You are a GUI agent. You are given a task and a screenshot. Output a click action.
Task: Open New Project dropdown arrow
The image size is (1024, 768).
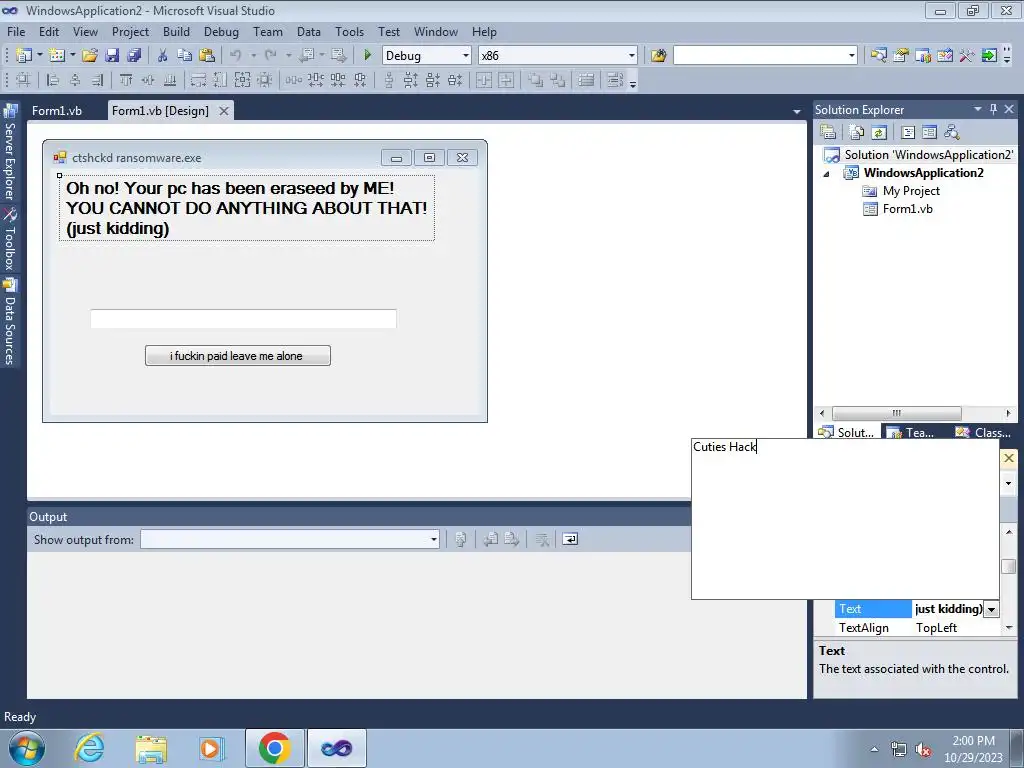coord(39,56)
